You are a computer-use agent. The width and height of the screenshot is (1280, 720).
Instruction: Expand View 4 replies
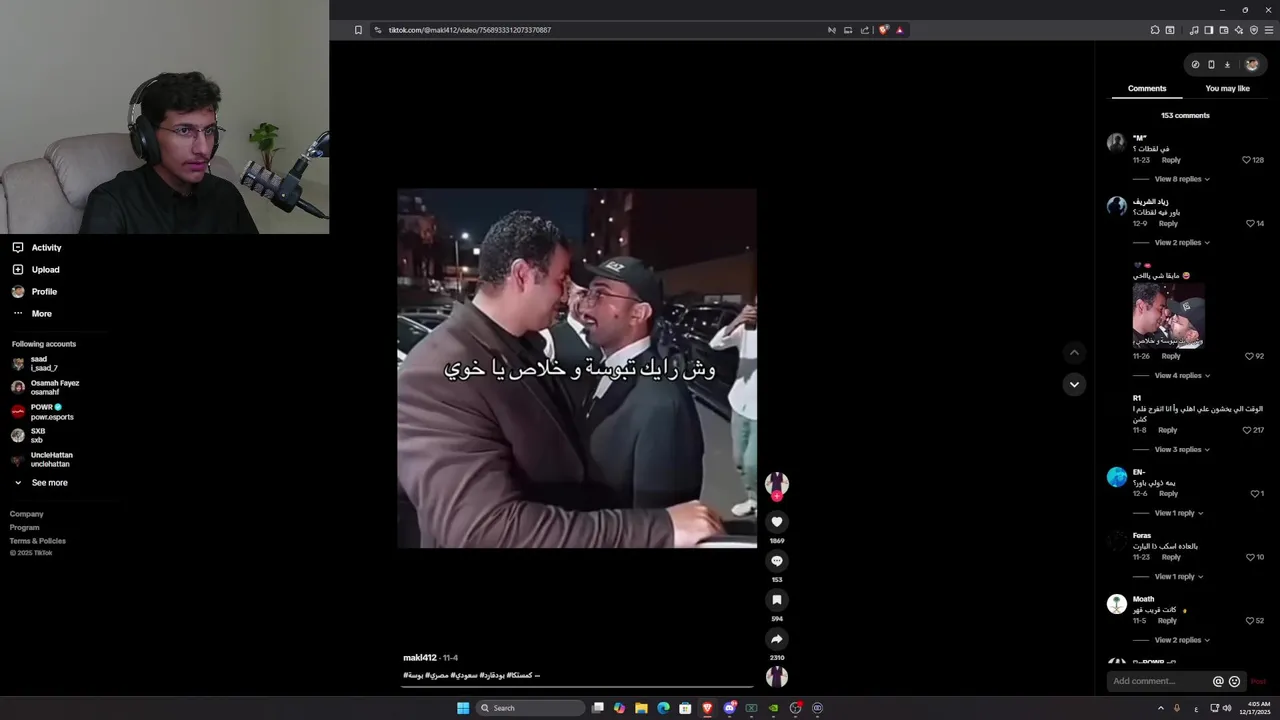click(x=1182, y=376)
